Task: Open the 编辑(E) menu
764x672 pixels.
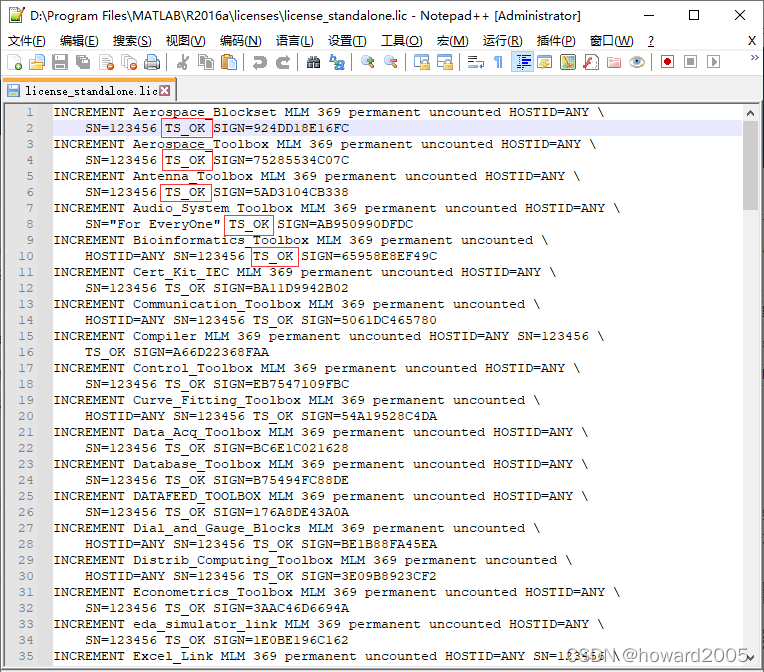Action: point(79,40)
